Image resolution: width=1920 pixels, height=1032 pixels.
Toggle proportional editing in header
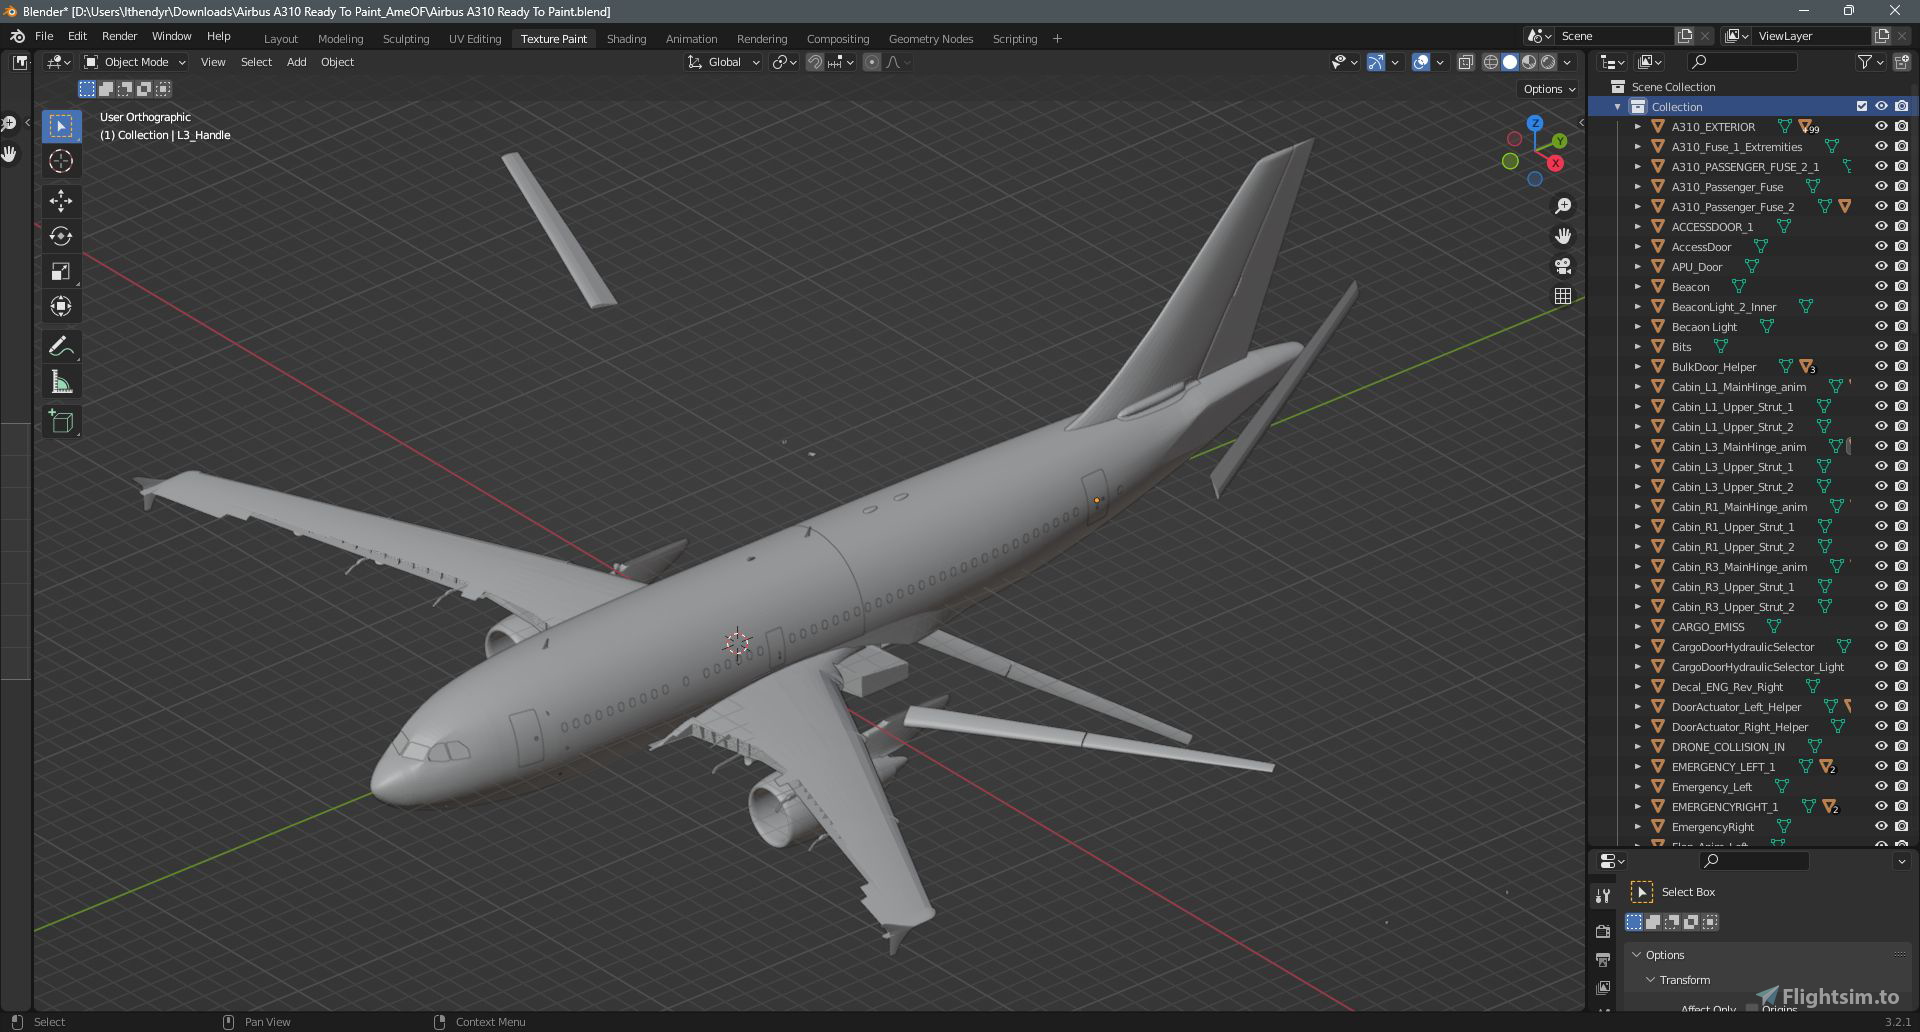[x=872, y=62]
